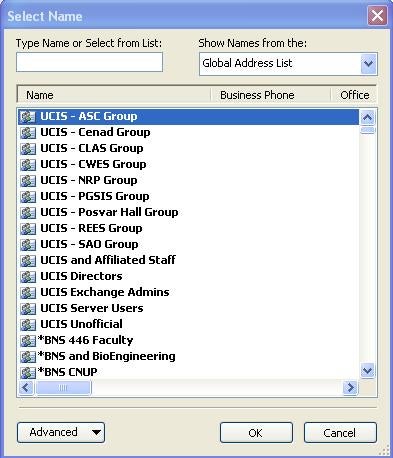The width and height of the screenshot is (393, 458).
Task: Confirm selection with the OK button
Action: click(x=256, y=433)
